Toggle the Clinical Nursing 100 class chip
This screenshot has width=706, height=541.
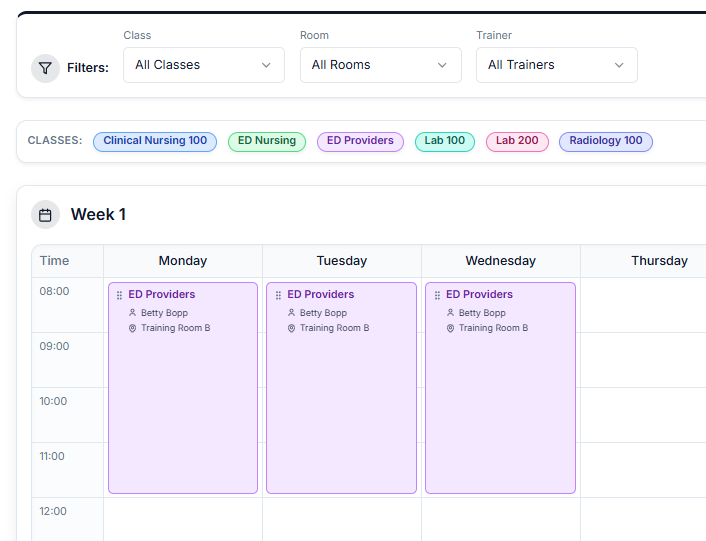pyautogui.click(x=155, y=141)
